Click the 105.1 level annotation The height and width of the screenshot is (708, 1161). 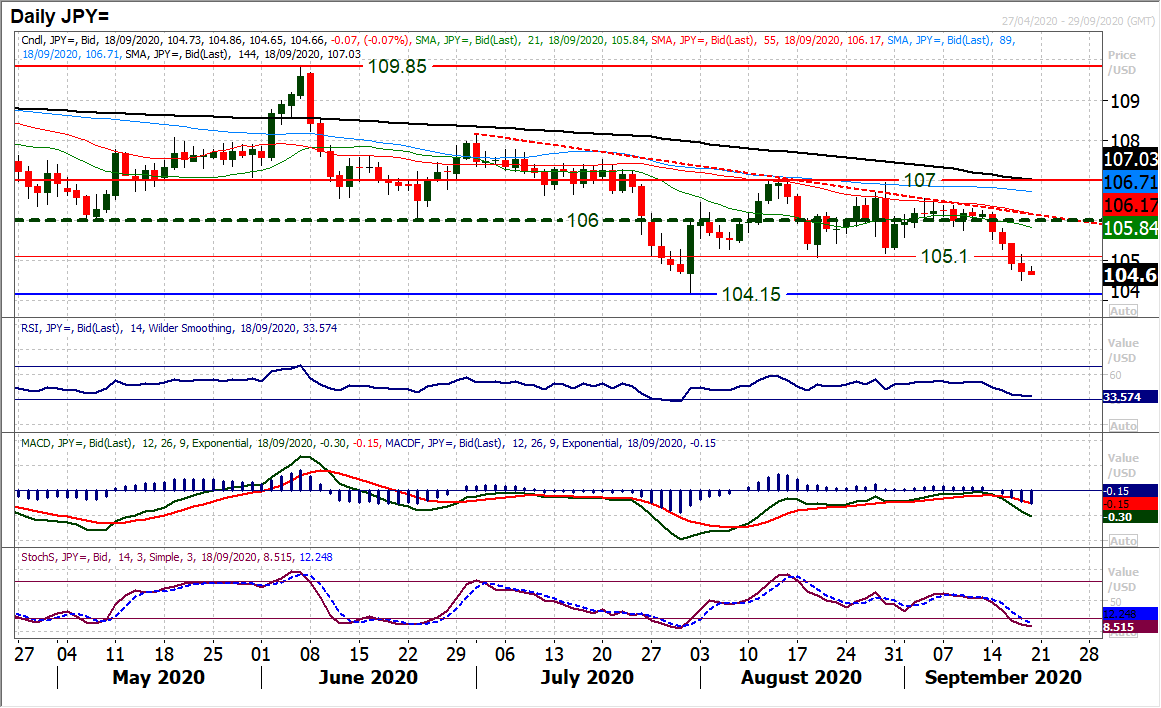tap(946, 256)
